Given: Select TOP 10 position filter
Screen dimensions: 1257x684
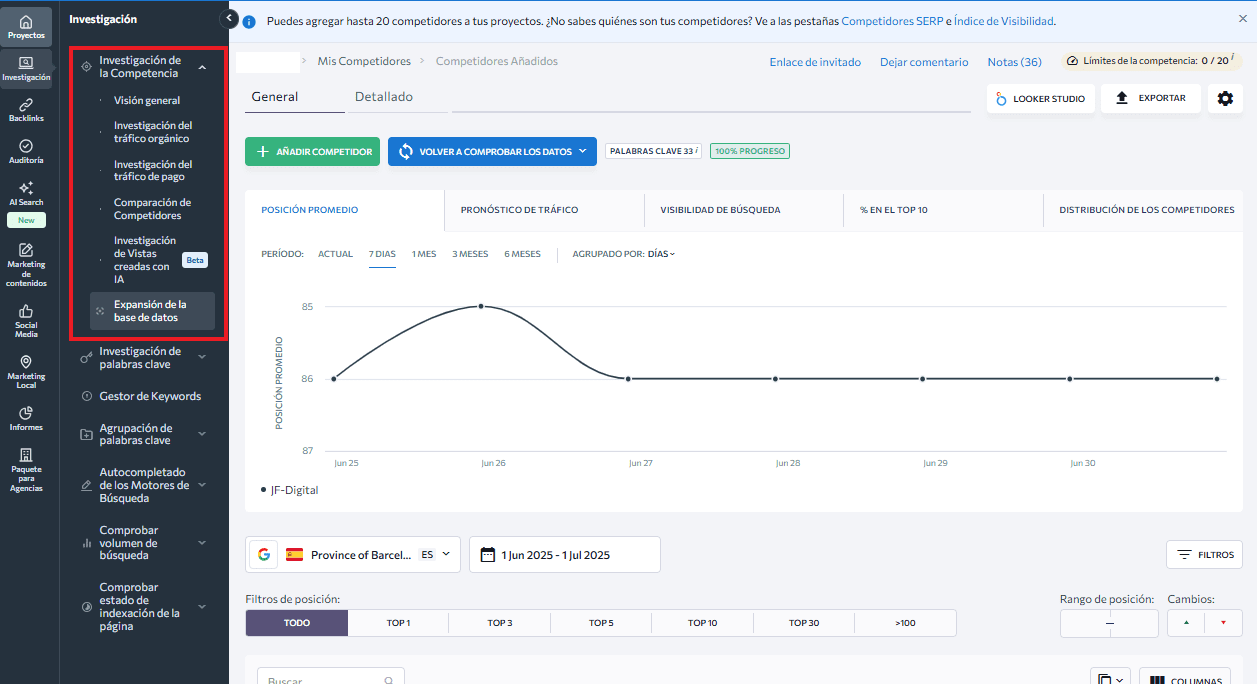Looking at the screenshot, I should 703,623.
